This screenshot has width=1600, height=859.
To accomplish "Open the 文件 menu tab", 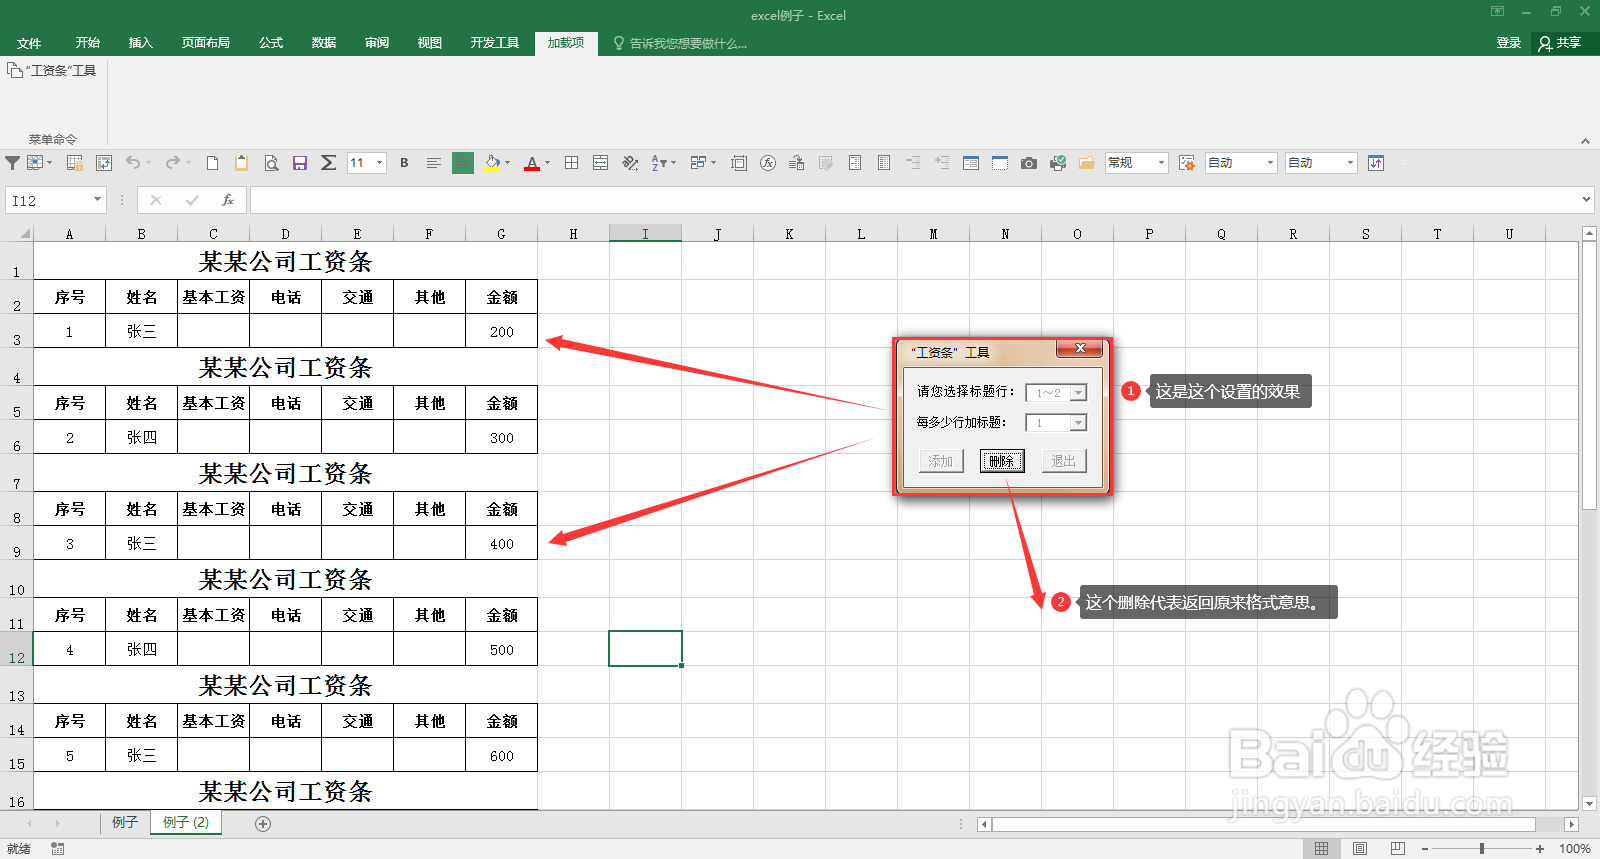I will pos(29,43).
